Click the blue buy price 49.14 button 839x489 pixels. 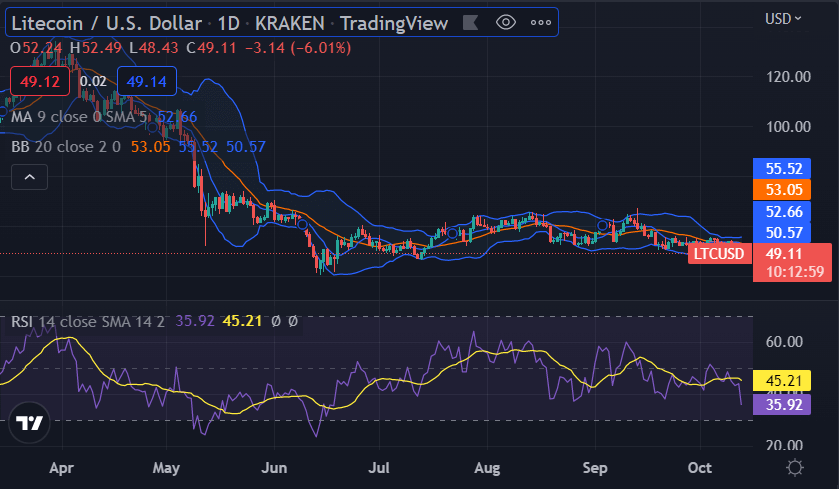(147, 82)
